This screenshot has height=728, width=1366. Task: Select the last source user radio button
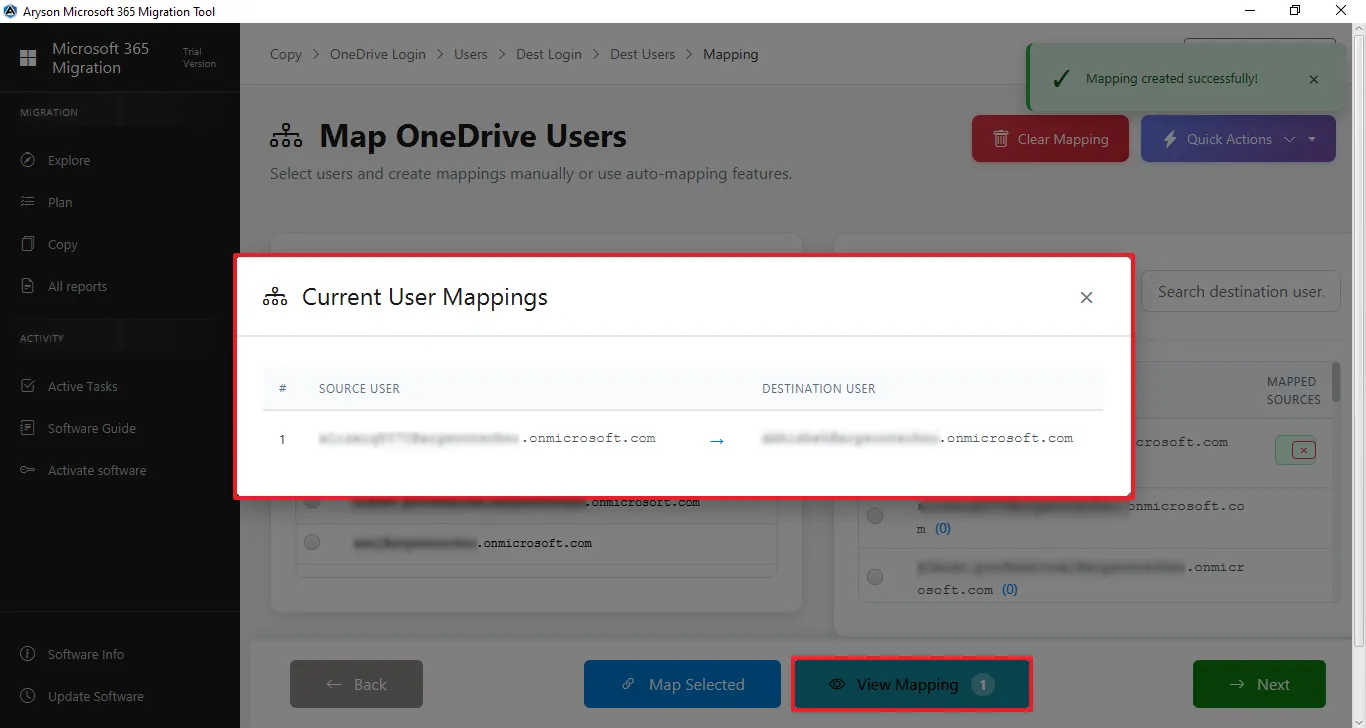coord(311,542)
